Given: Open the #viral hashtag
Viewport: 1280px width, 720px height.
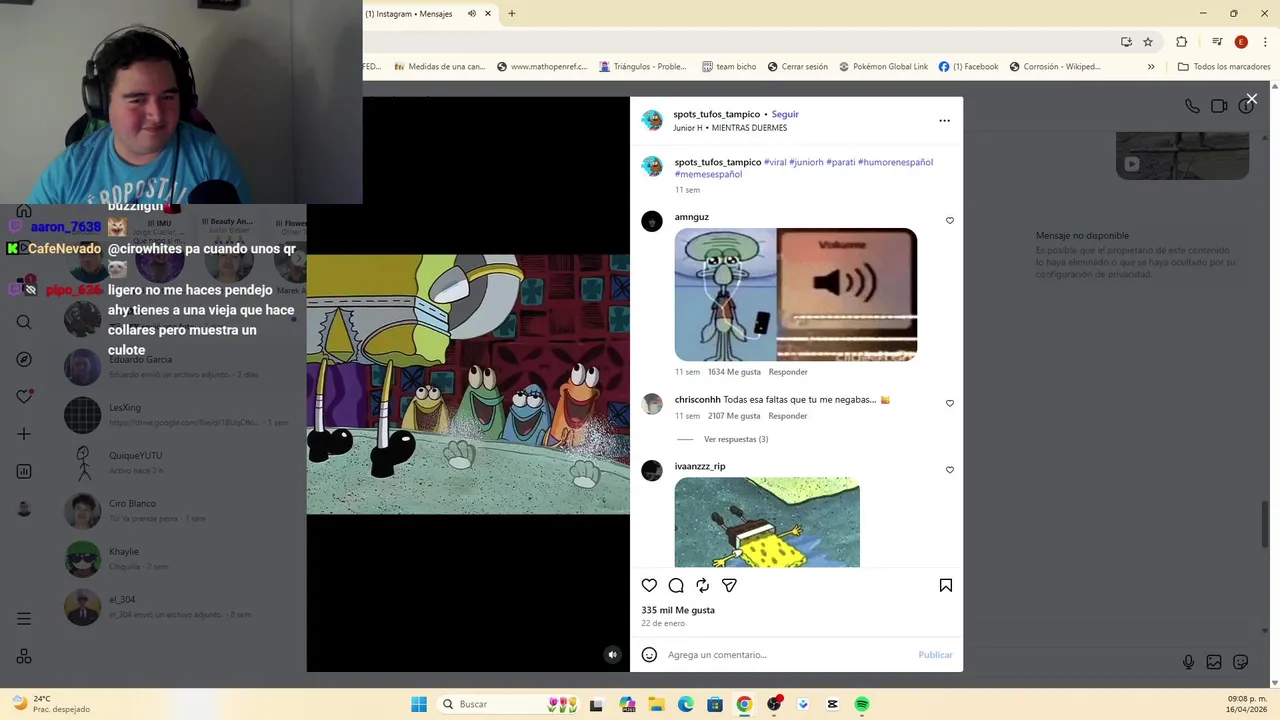Looking at the screenshot, I should click(x=775, y=162).
